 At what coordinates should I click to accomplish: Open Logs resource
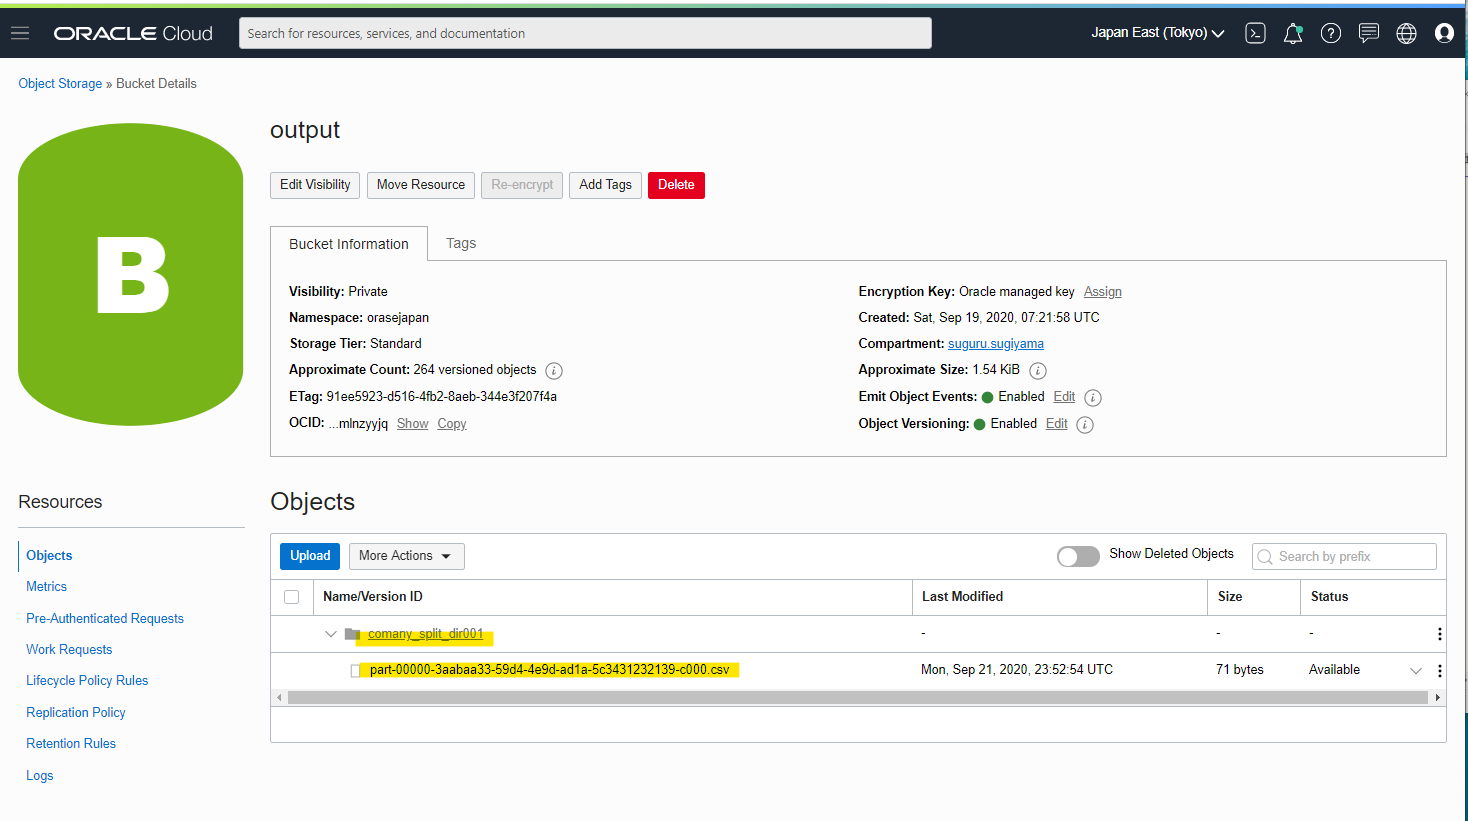40,776
